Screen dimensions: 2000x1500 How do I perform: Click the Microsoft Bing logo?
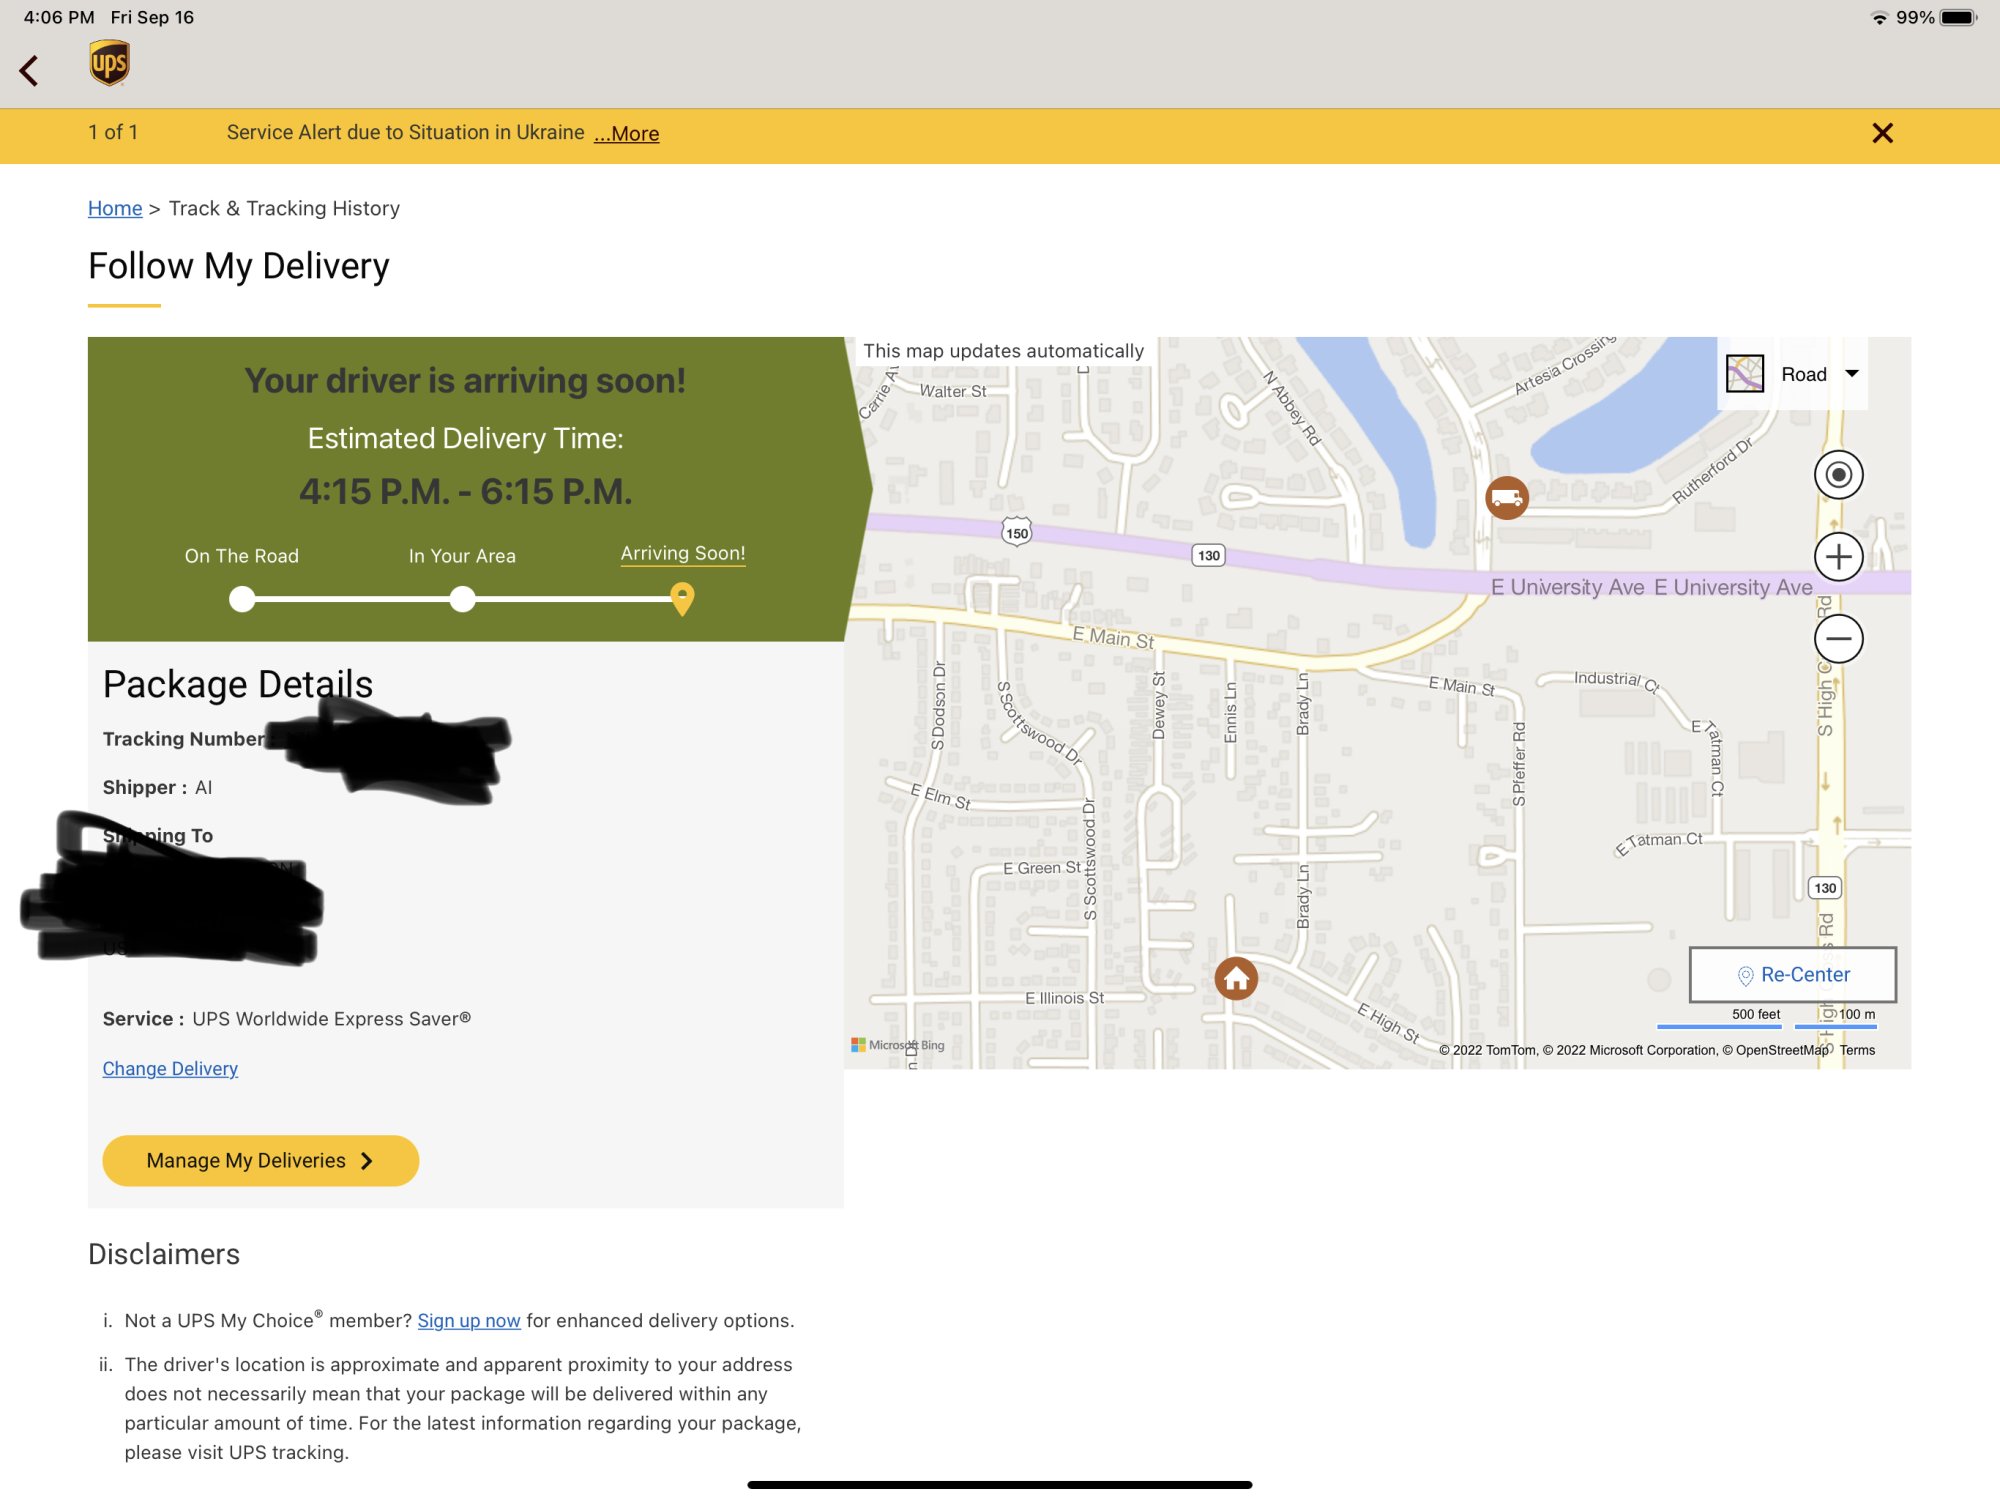(x=897, y=1045)
